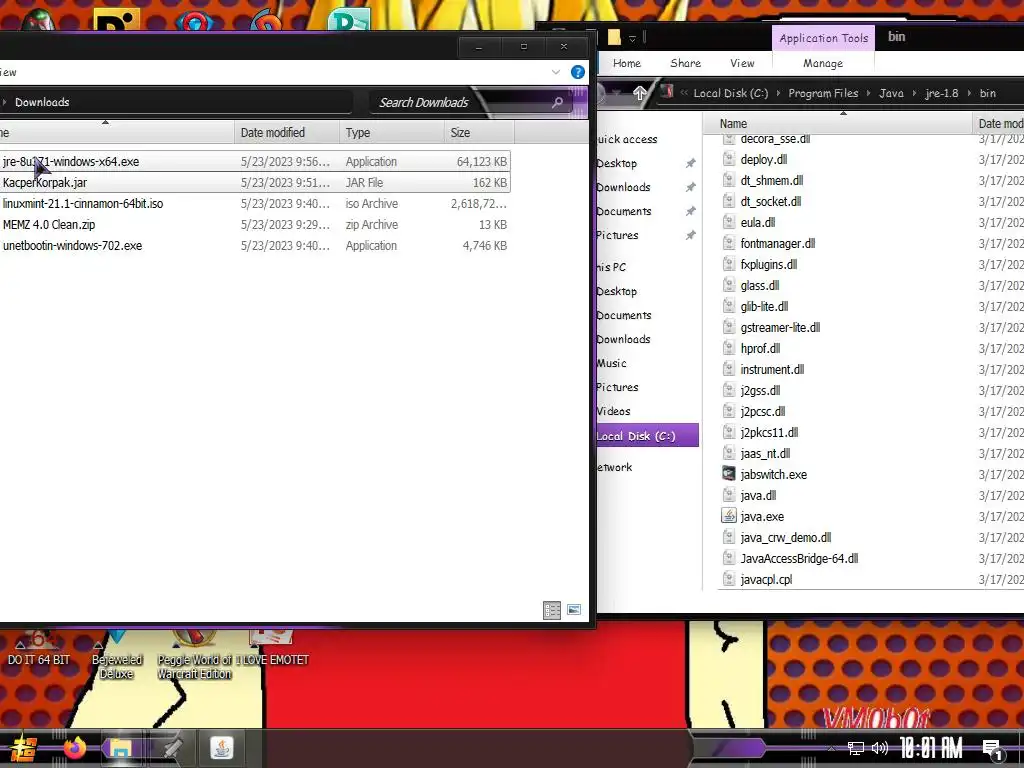Open the Home ribbon tab in bin window
This screenshot has width=1024, height=768.
point(626,63)
